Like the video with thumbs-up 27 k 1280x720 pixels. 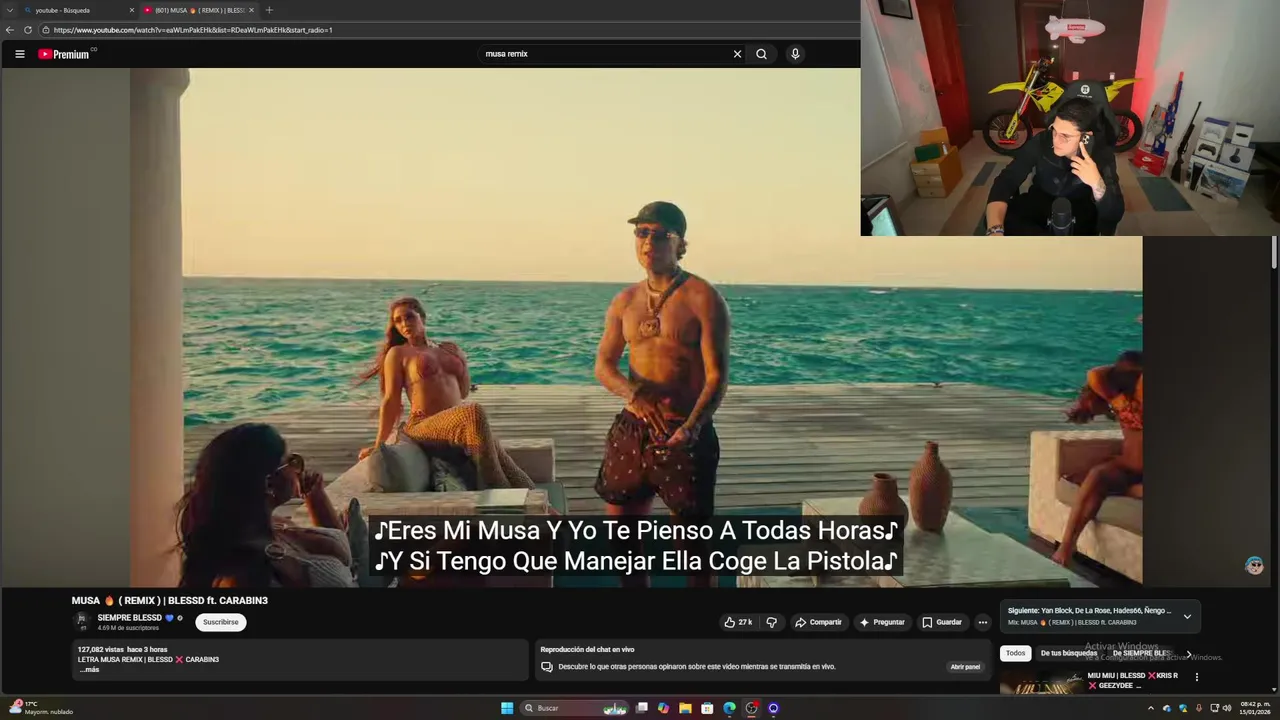click(738, 622)
